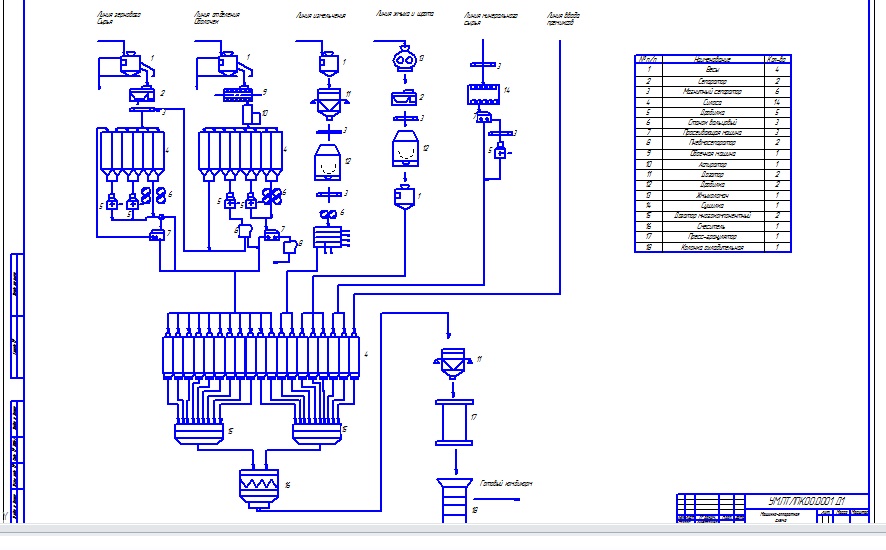Select the cooling column symbol numbered 18
Viewport: 886px width, 550px height.
[x=454, y=500]
